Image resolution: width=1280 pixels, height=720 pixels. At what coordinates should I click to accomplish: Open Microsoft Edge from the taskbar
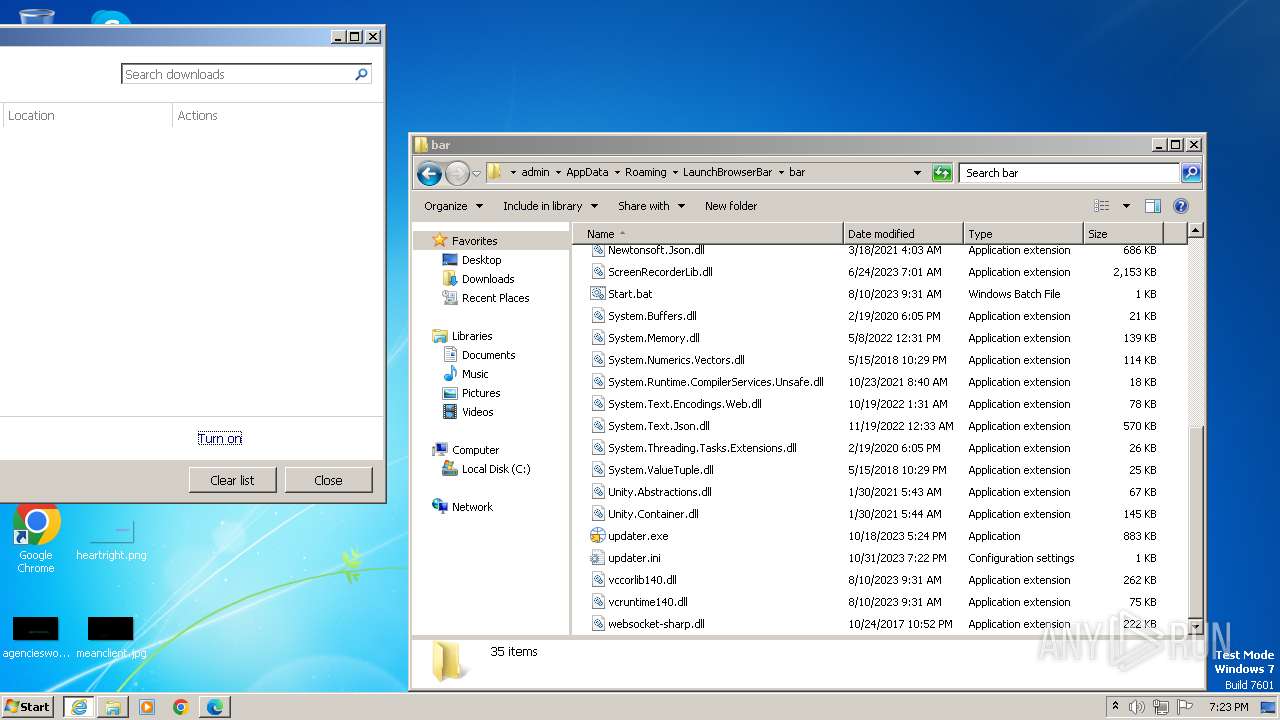click(215, 707)
